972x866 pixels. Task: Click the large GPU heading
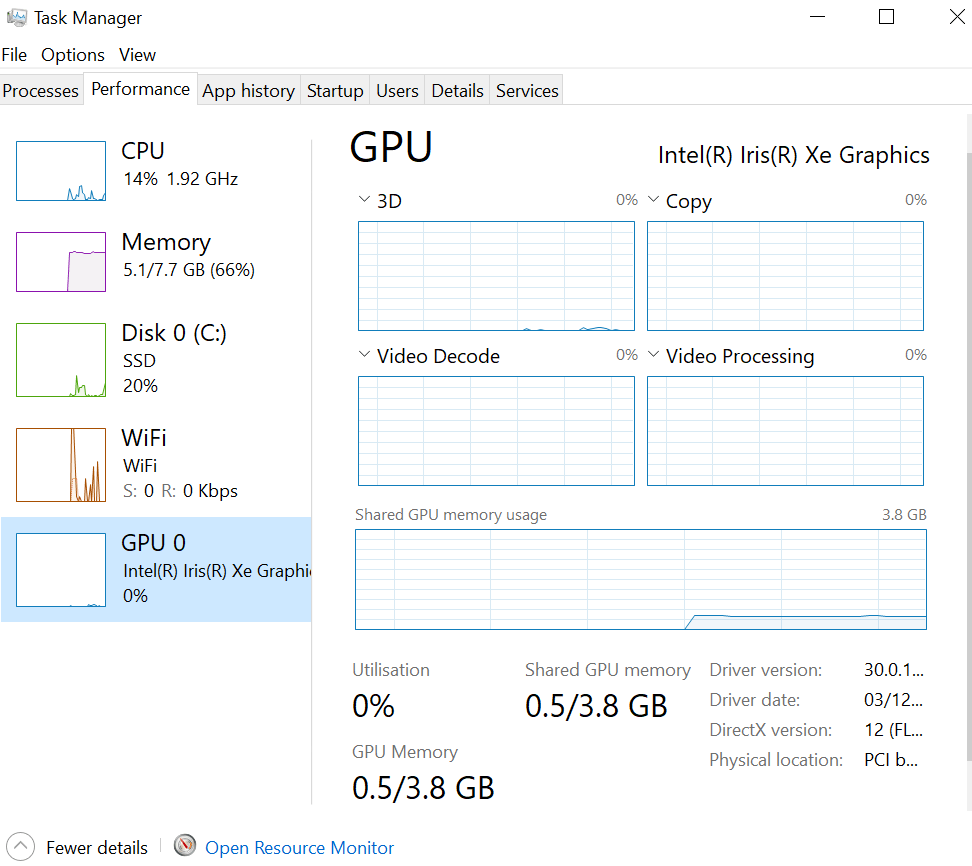pyautogui.click(x=391, y=148)
